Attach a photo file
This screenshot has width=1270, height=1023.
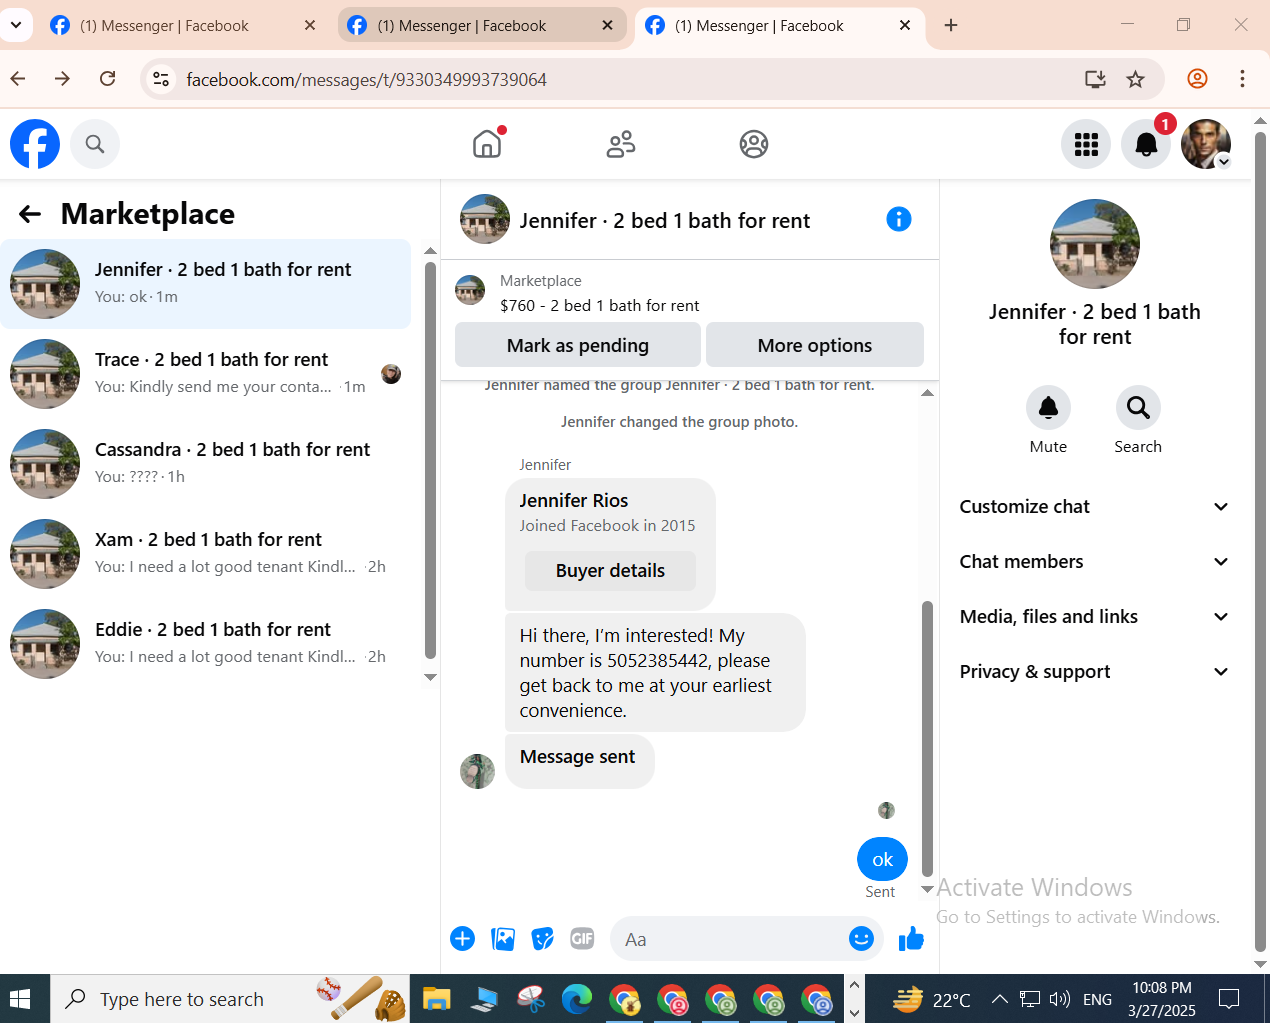[x=503, y=939]
